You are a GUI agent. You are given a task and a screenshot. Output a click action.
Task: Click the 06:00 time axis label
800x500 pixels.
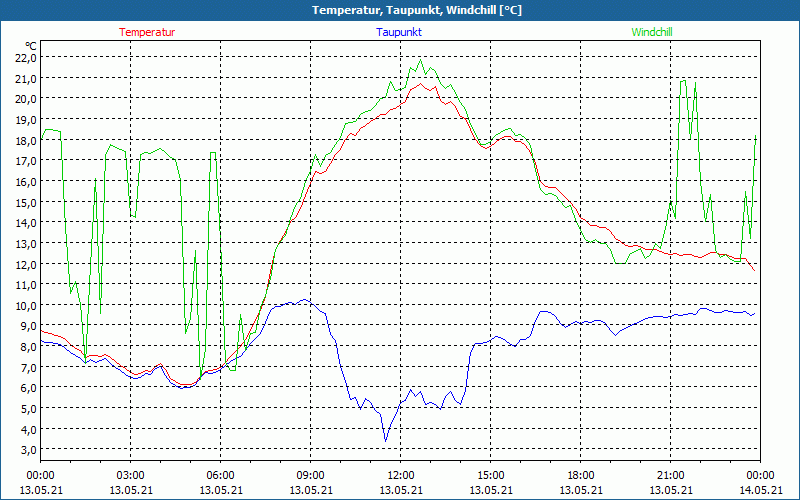[x=220, y=476]
